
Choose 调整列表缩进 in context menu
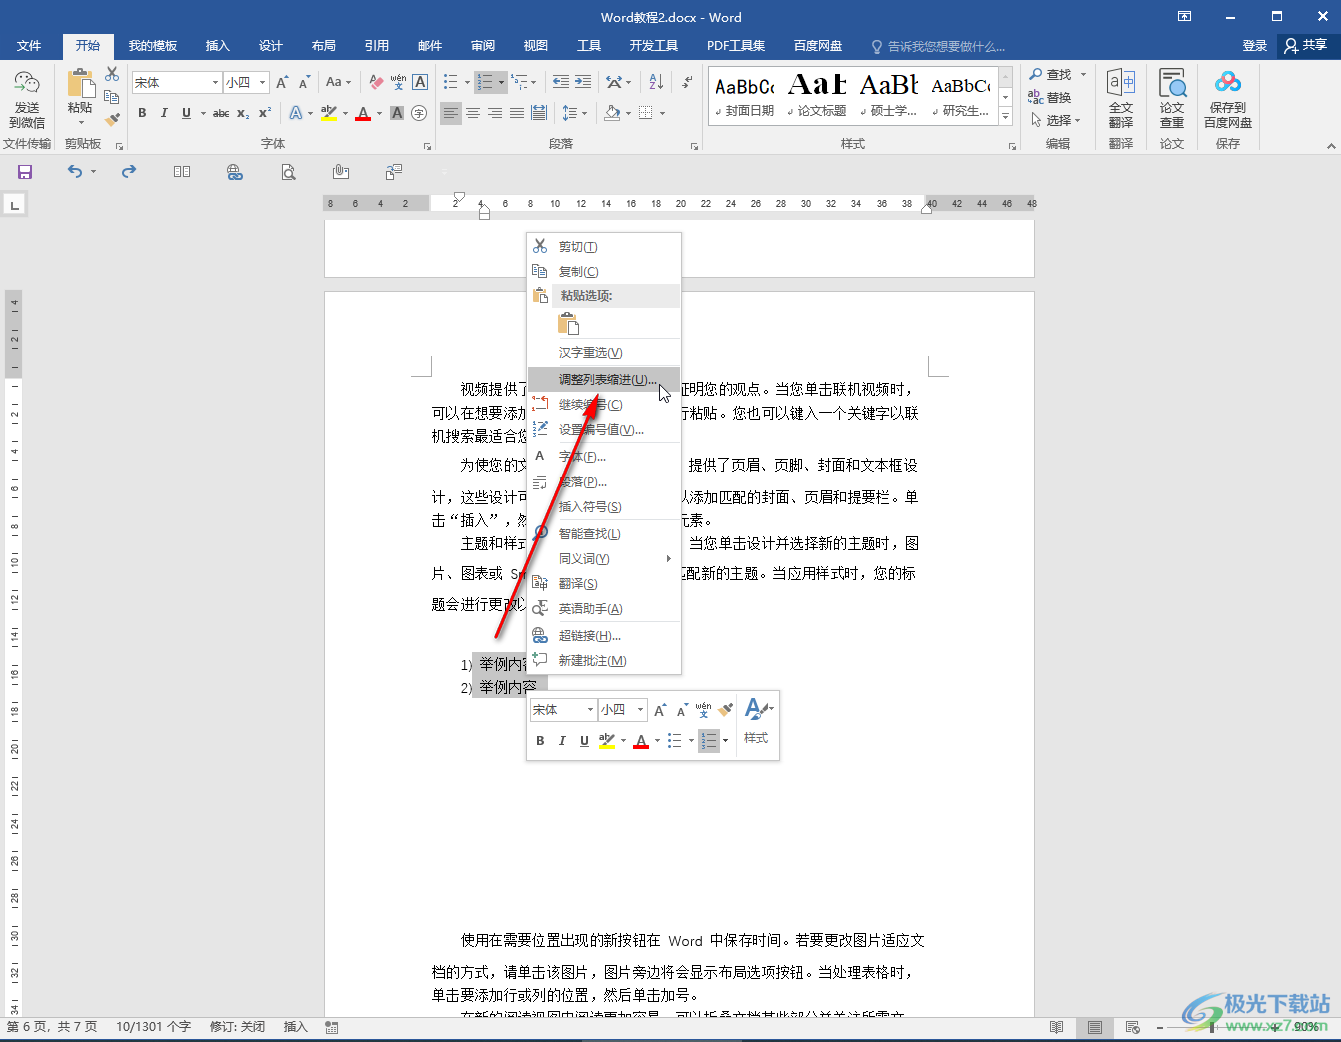[x=604, y=380]
